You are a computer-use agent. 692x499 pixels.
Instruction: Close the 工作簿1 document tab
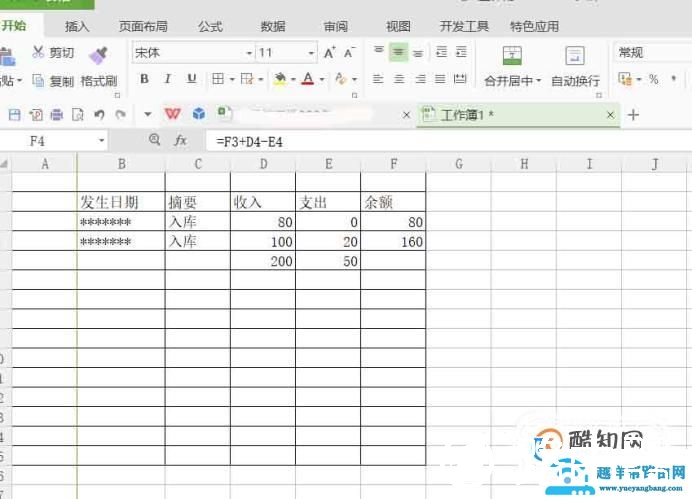(x=610, y=115)
